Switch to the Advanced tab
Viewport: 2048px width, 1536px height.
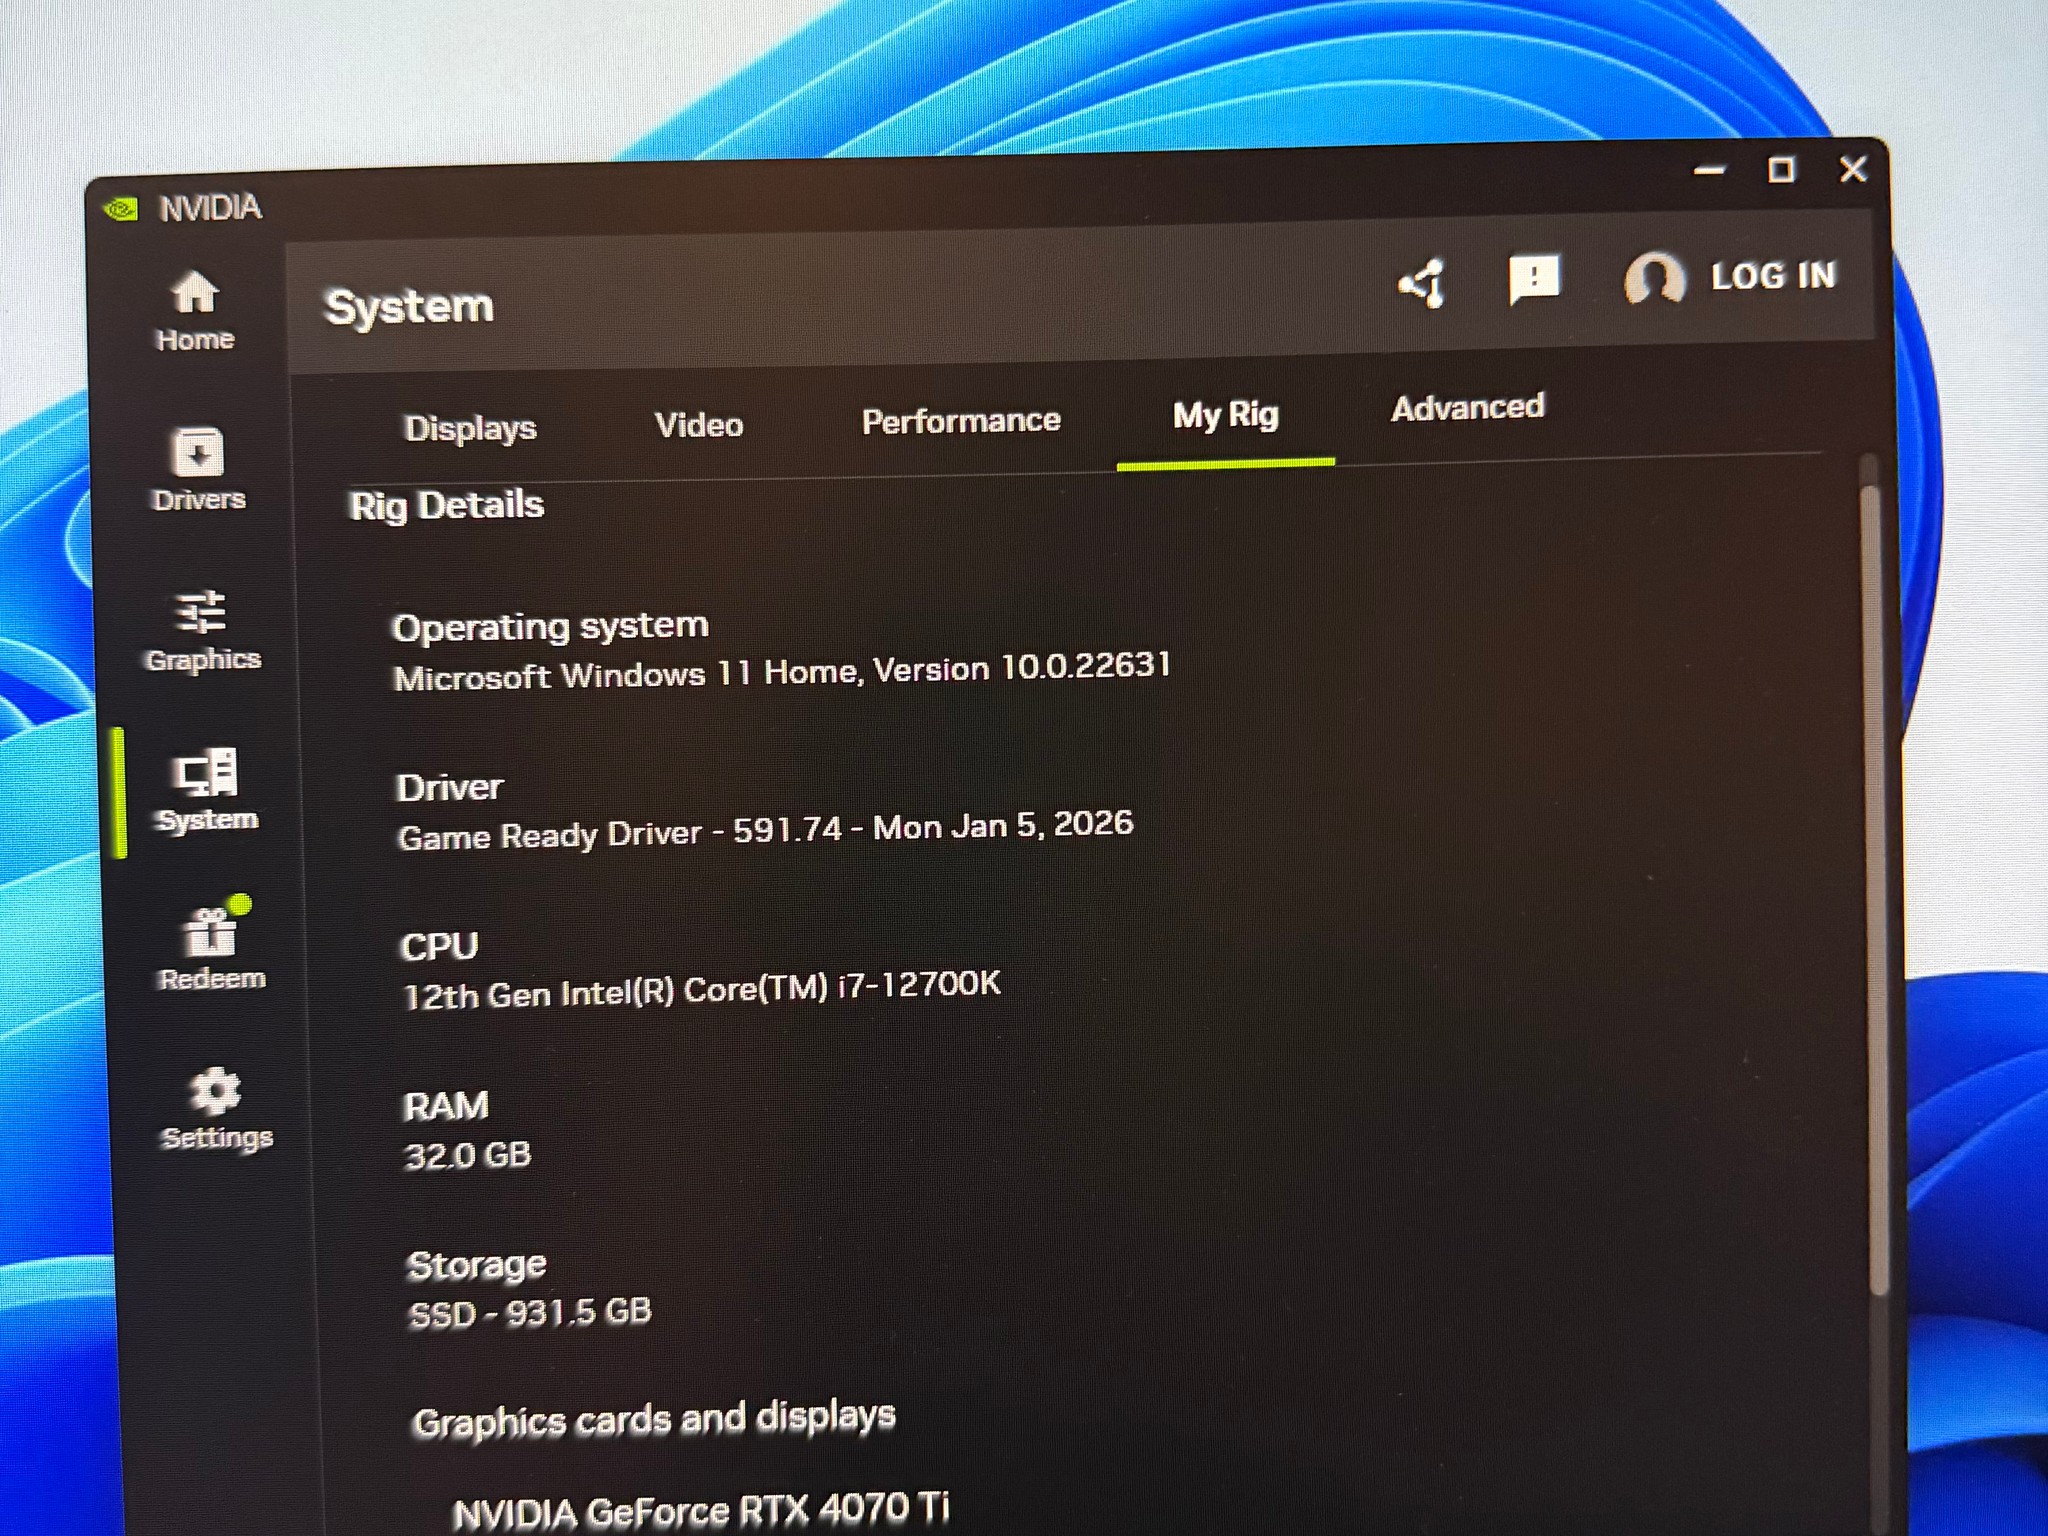pyautogui.click(x=1468, y=407)
